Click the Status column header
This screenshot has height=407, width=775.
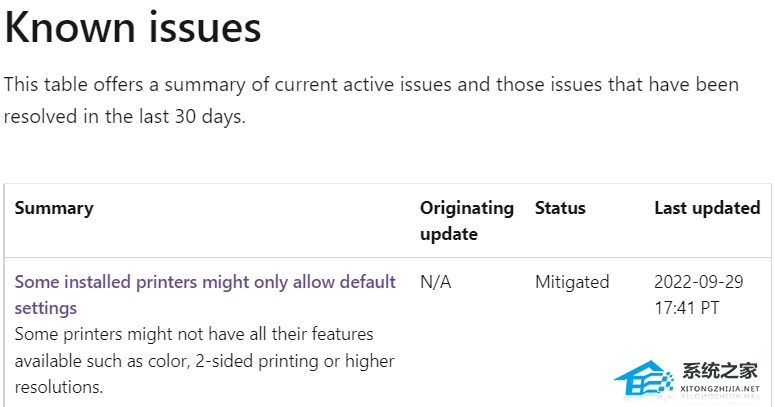coord(560,208)
